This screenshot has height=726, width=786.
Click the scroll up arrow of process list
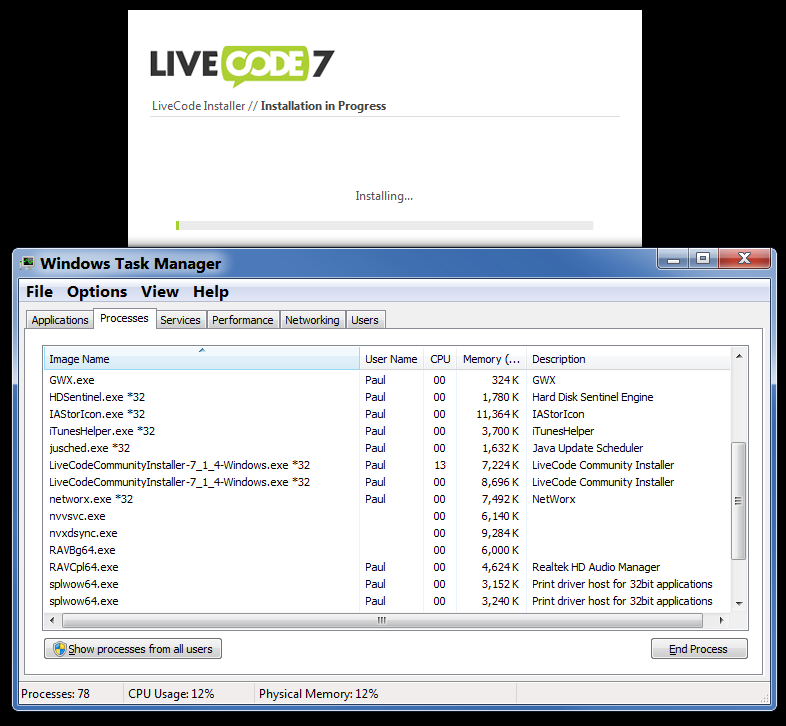tap(739, 356)
